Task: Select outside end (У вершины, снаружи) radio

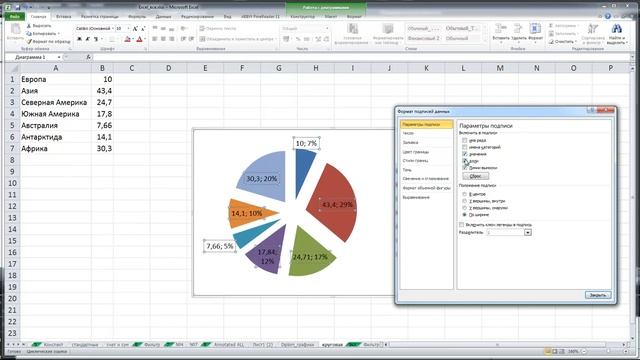Action: 464,208
